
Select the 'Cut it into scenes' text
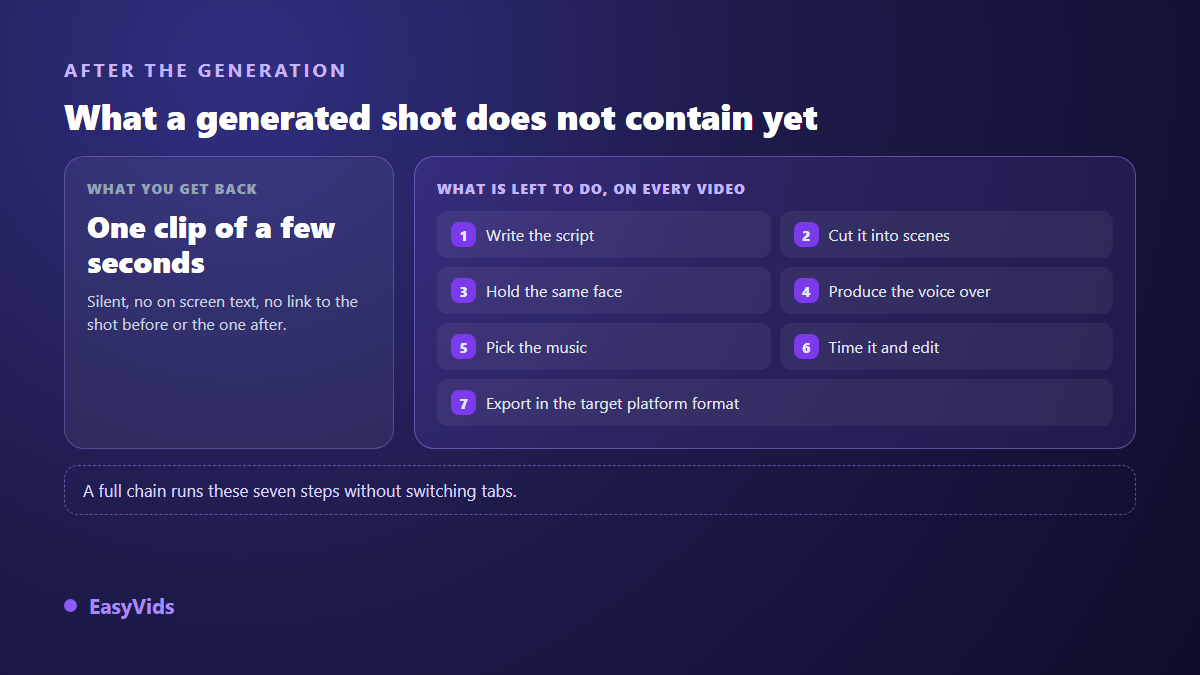[889, 236]
